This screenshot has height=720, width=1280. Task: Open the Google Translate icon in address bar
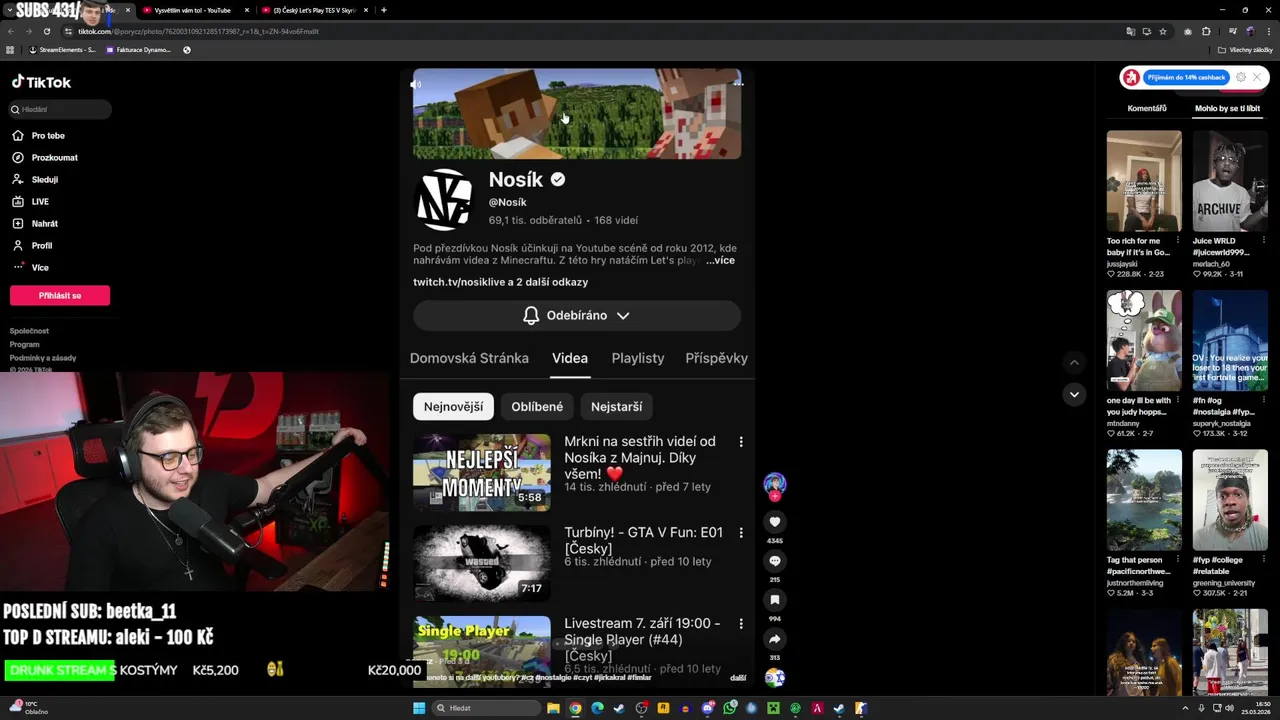pos(1130,31)
